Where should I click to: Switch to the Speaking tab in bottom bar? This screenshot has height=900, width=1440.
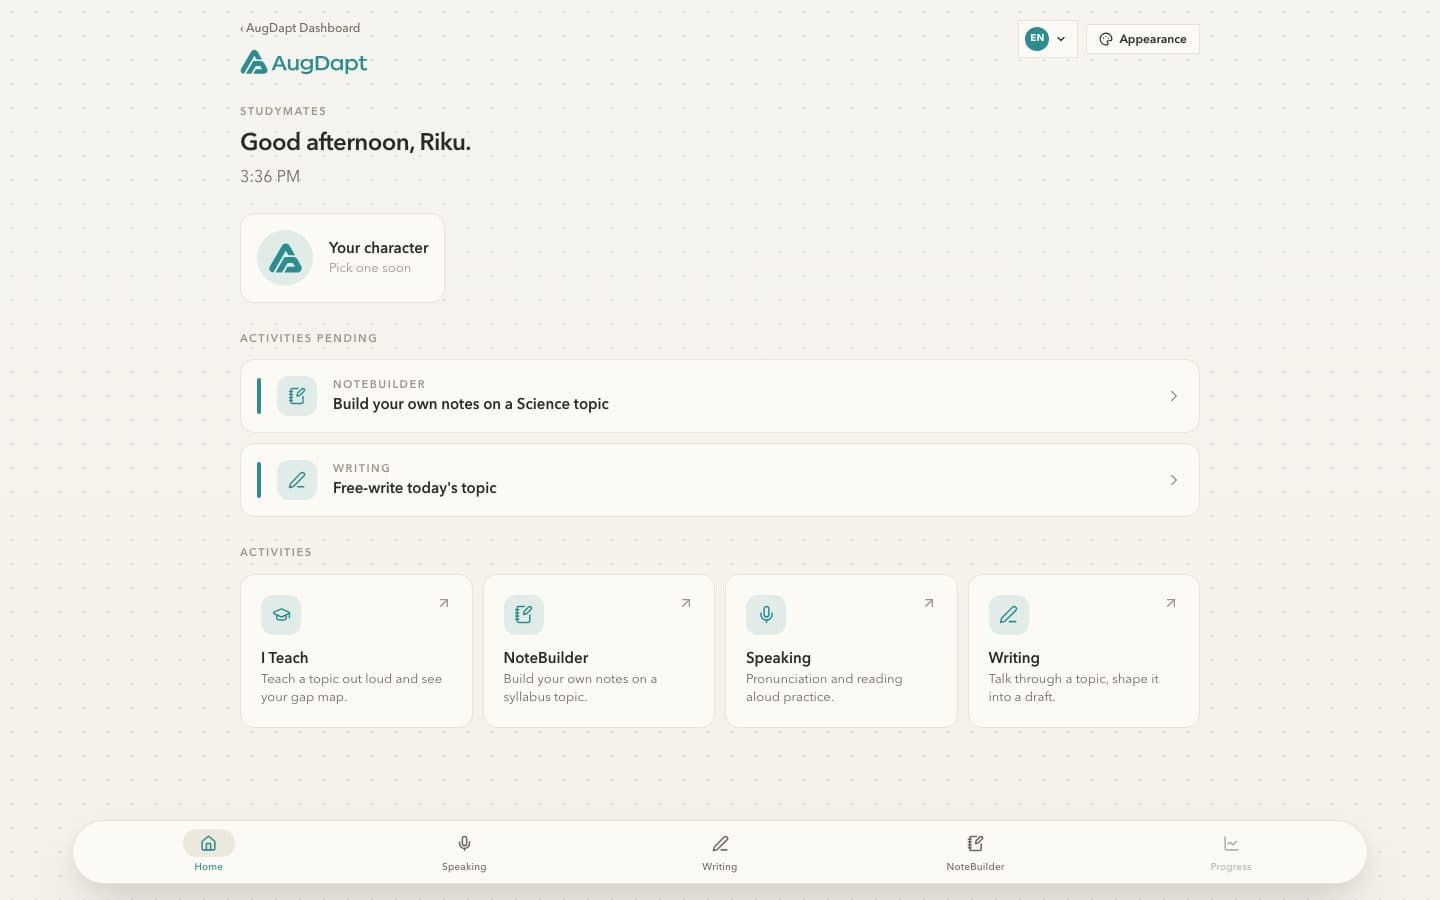click(x=464, y=851)
